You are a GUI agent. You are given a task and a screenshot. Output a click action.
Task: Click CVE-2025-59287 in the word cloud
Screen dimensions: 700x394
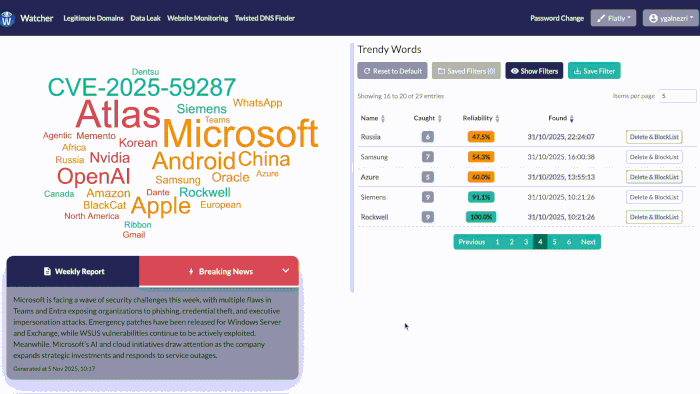point(142,87)
